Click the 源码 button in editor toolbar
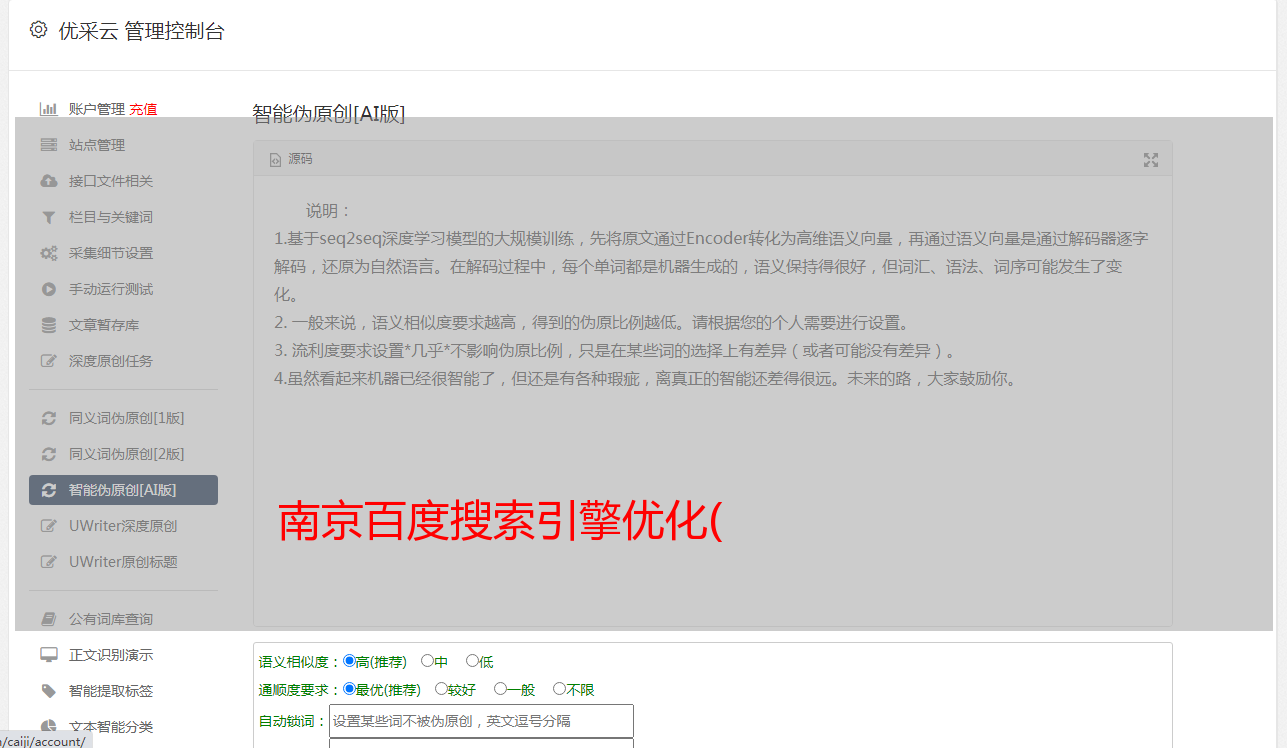1287x748 pixels. [x=291, y=160]
